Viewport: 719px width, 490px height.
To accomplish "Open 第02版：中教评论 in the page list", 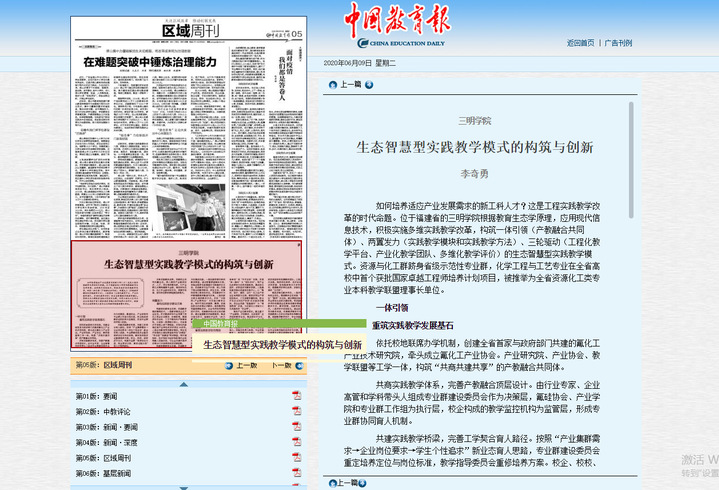I will (x=103, y=412).
